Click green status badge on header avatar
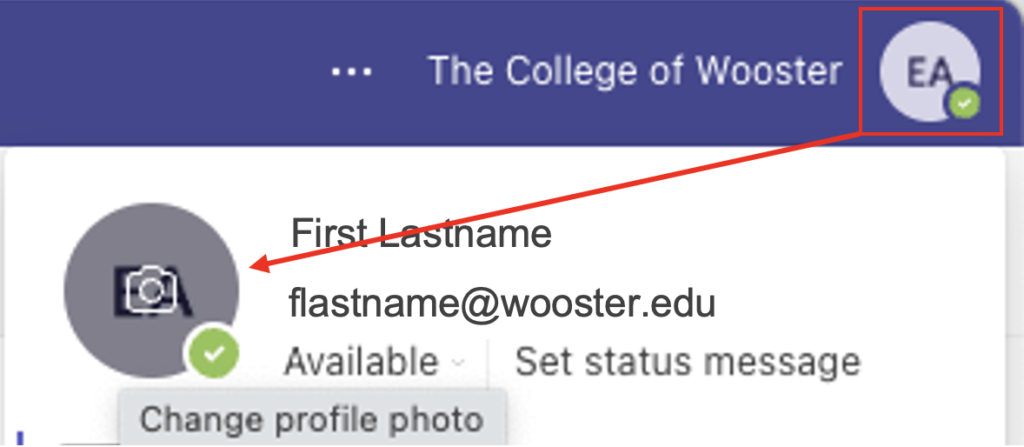 [964, 103]
